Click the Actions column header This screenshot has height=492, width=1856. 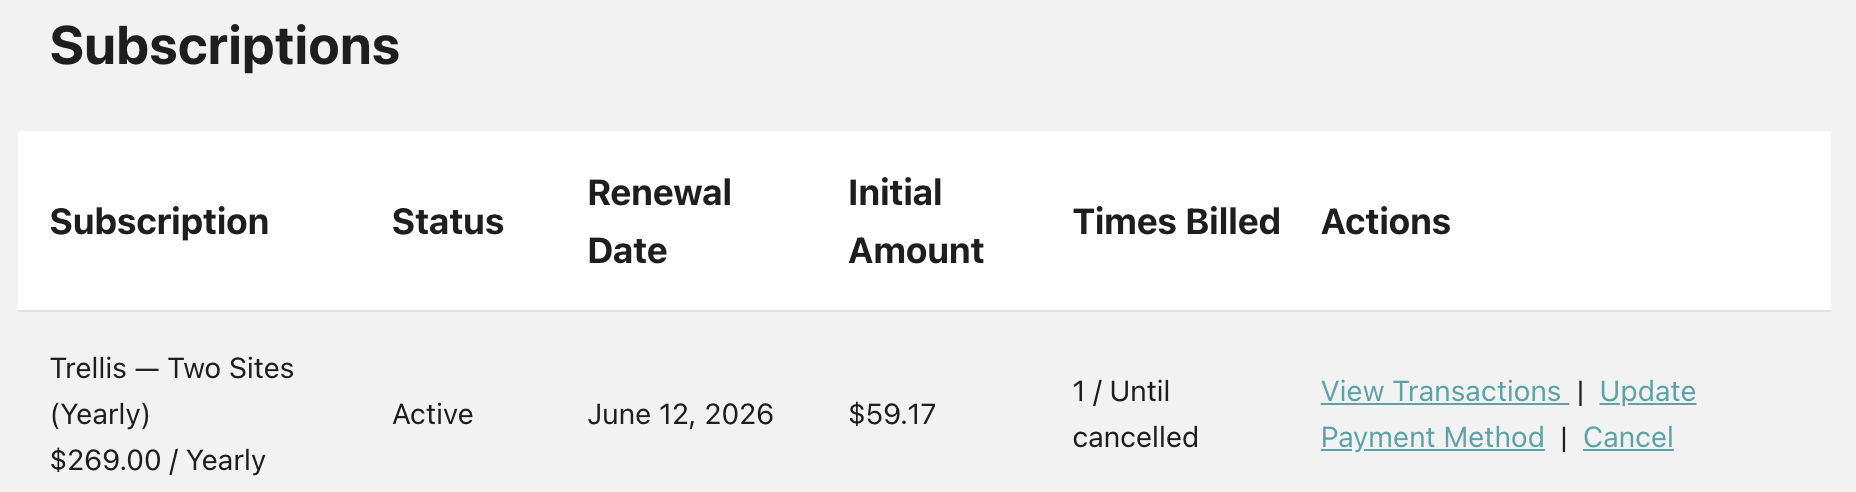pyautogui.click(x=1385, y=221)
